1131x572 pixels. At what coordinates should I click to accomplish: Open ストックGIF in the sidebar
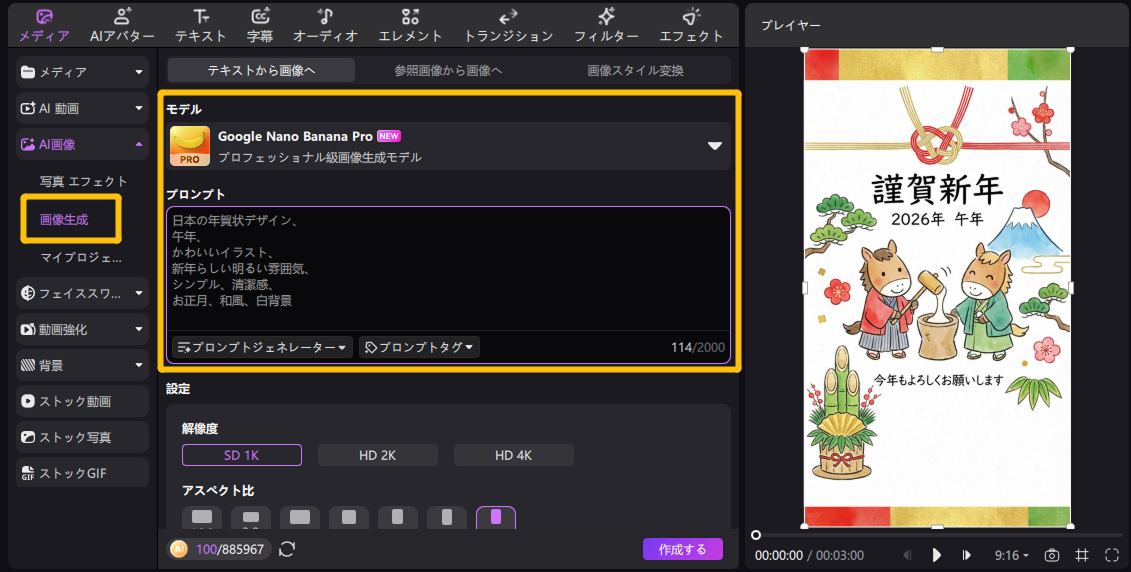pos(82,473)
